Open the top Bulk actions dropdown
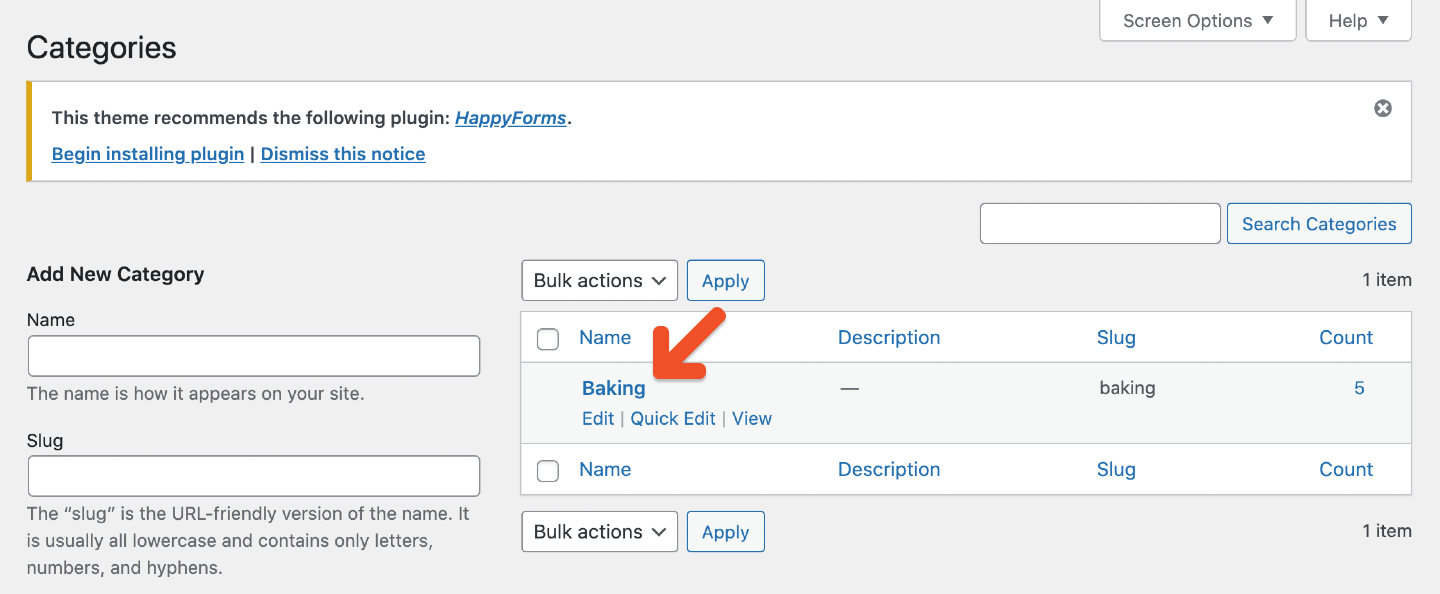 click(599, 281)
